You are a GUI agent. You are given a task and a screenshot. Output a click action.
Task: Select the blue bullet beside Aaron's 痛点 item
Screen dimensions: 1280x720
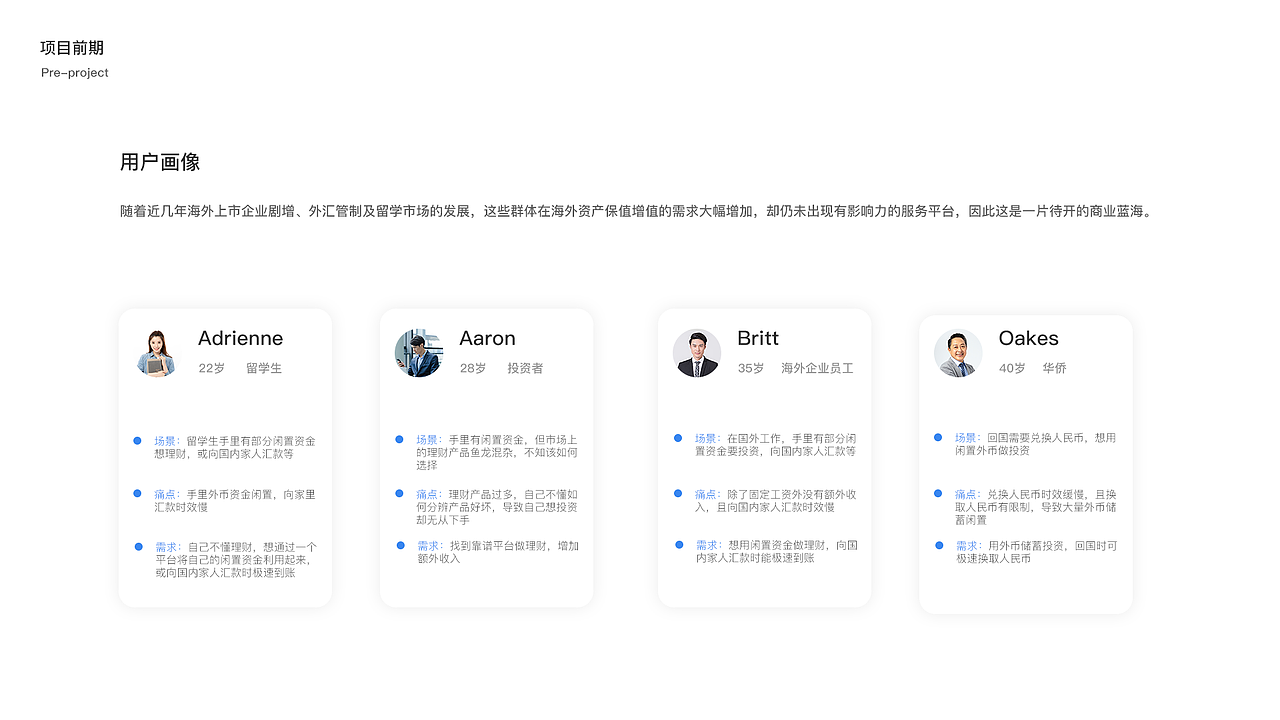(x=399, y=492)
